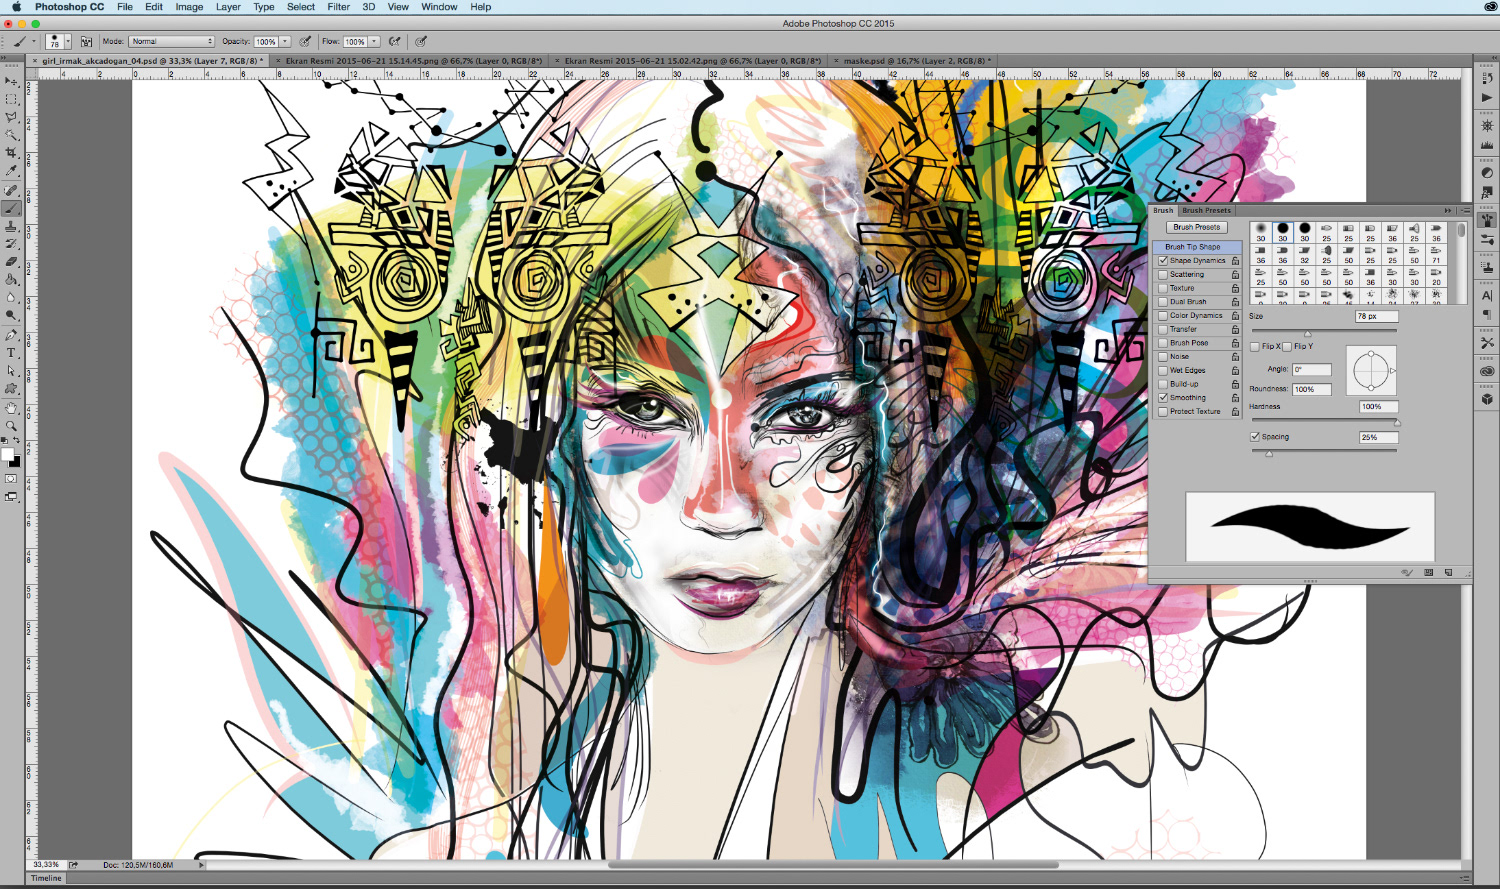Open Tool Preset picker arrow
1500x889 pixels.
point(34,41)
